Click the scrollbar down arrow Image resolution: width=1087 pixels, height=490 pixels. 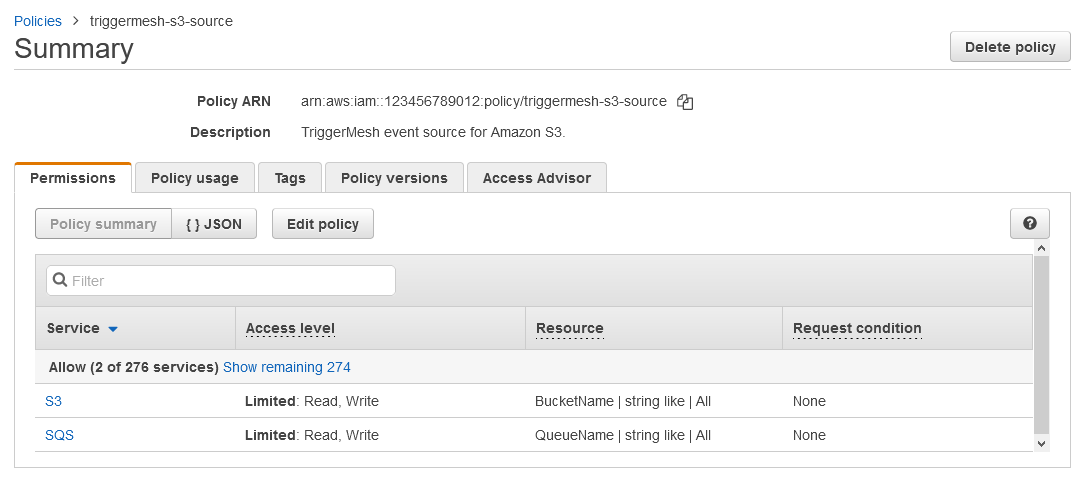(1041, 444)
